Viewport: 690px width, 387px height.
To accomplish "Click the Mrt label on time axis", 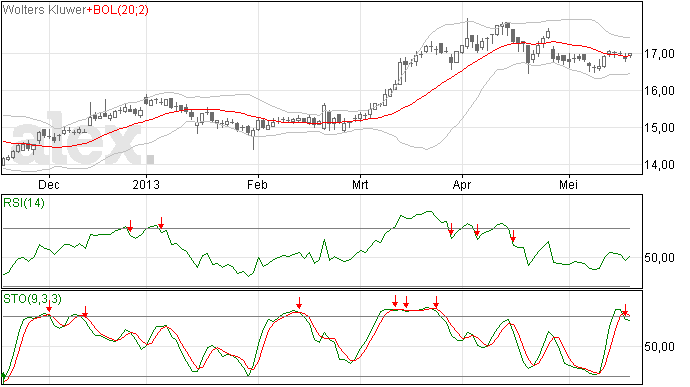I will point(360,184).
